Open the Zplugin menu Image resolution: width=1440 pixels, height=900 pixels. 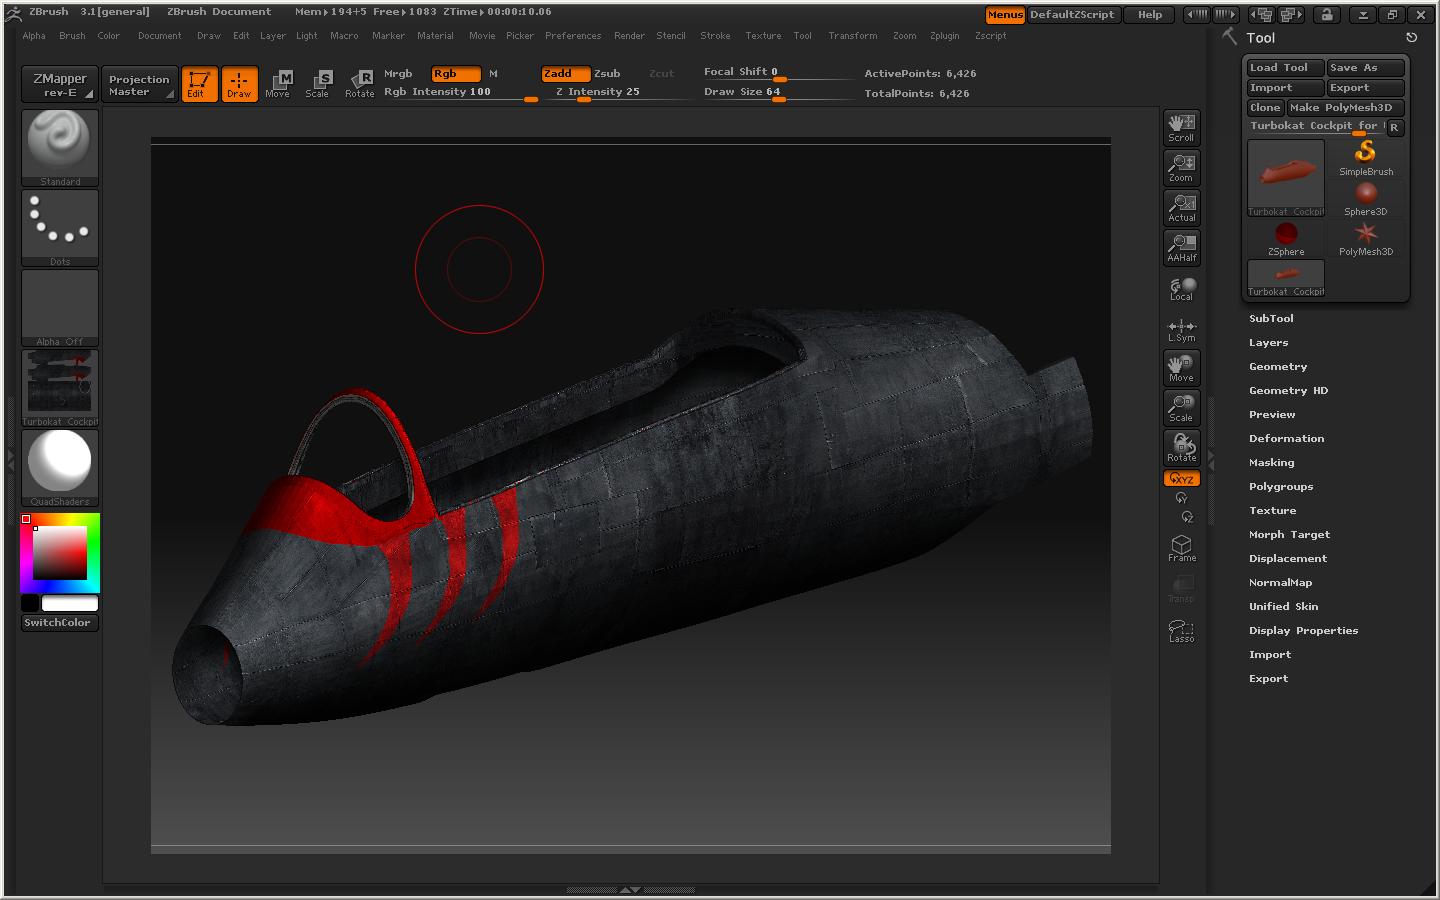point(944,36)
